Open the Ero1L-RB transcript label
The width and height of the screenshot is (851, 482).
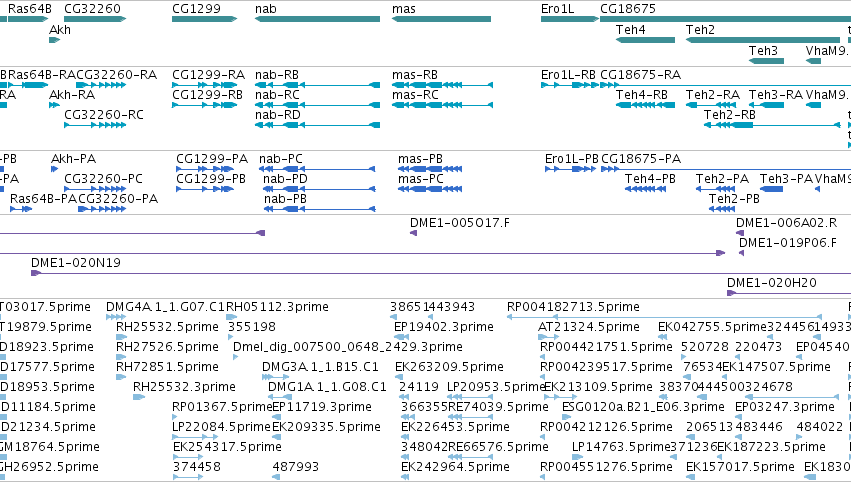click(568, 74)
